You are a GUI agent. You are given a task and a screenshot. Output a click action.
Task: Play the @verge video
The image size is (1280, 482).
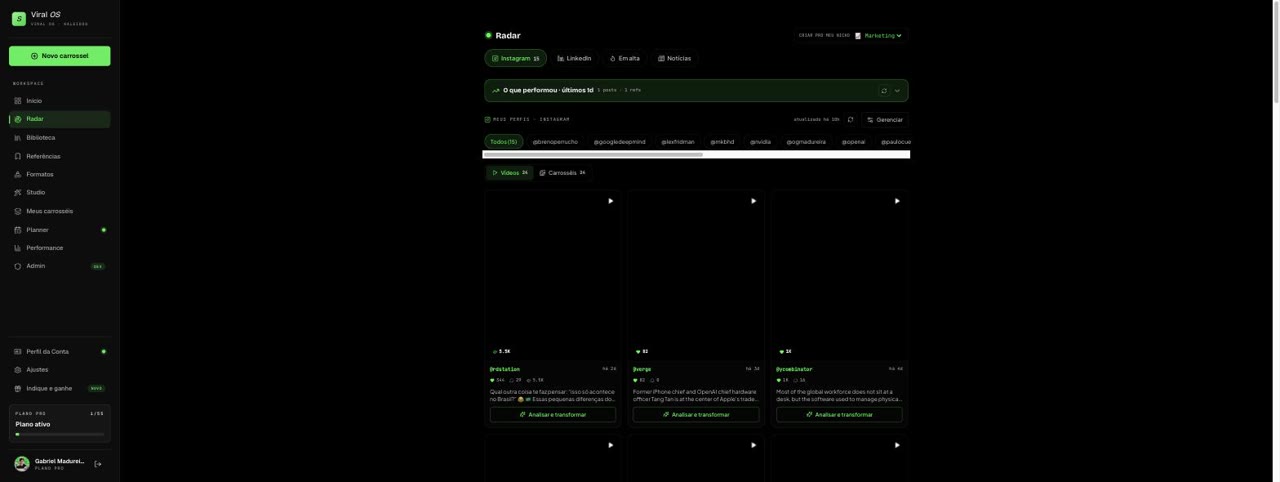tap(754, 201)
